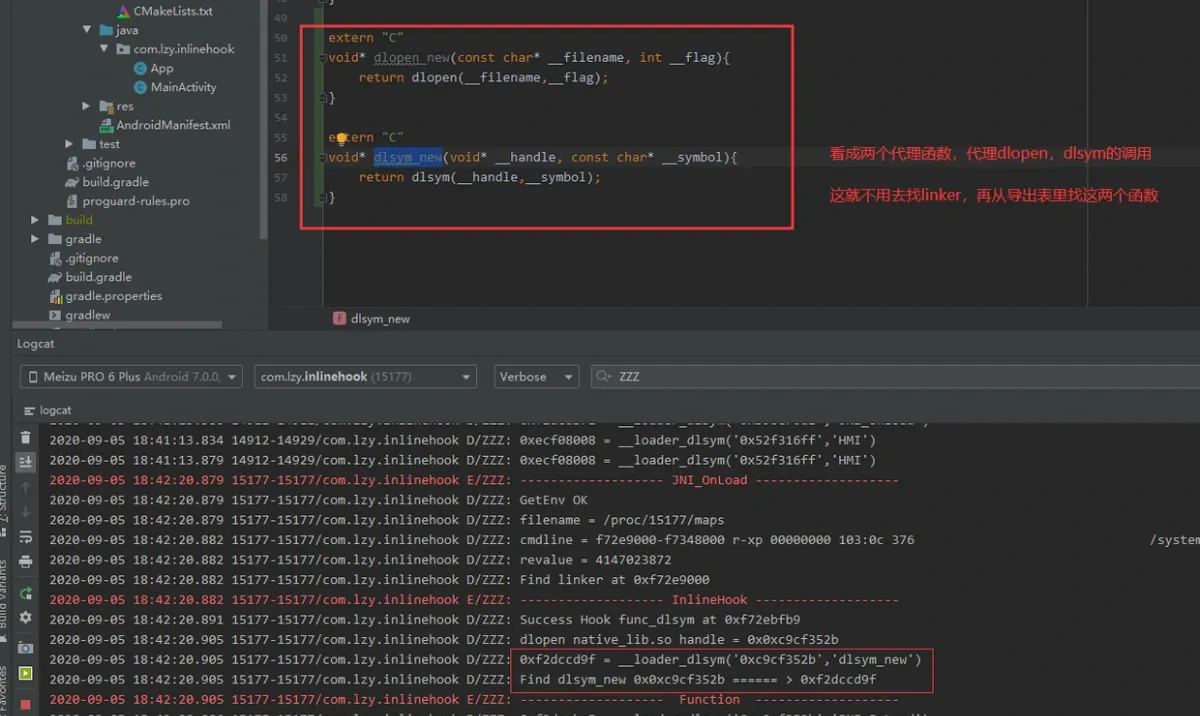Select .gitignore directly below gradle folder

pyautogui.click(x=92, y=258)
